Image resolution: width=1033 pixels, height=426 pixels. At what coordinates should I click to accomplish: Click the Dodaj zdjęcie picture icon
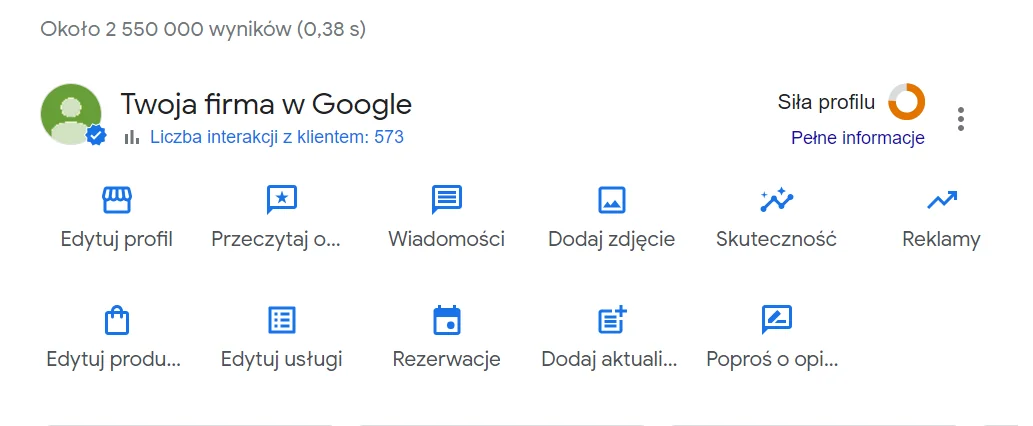tap(611, 200)
